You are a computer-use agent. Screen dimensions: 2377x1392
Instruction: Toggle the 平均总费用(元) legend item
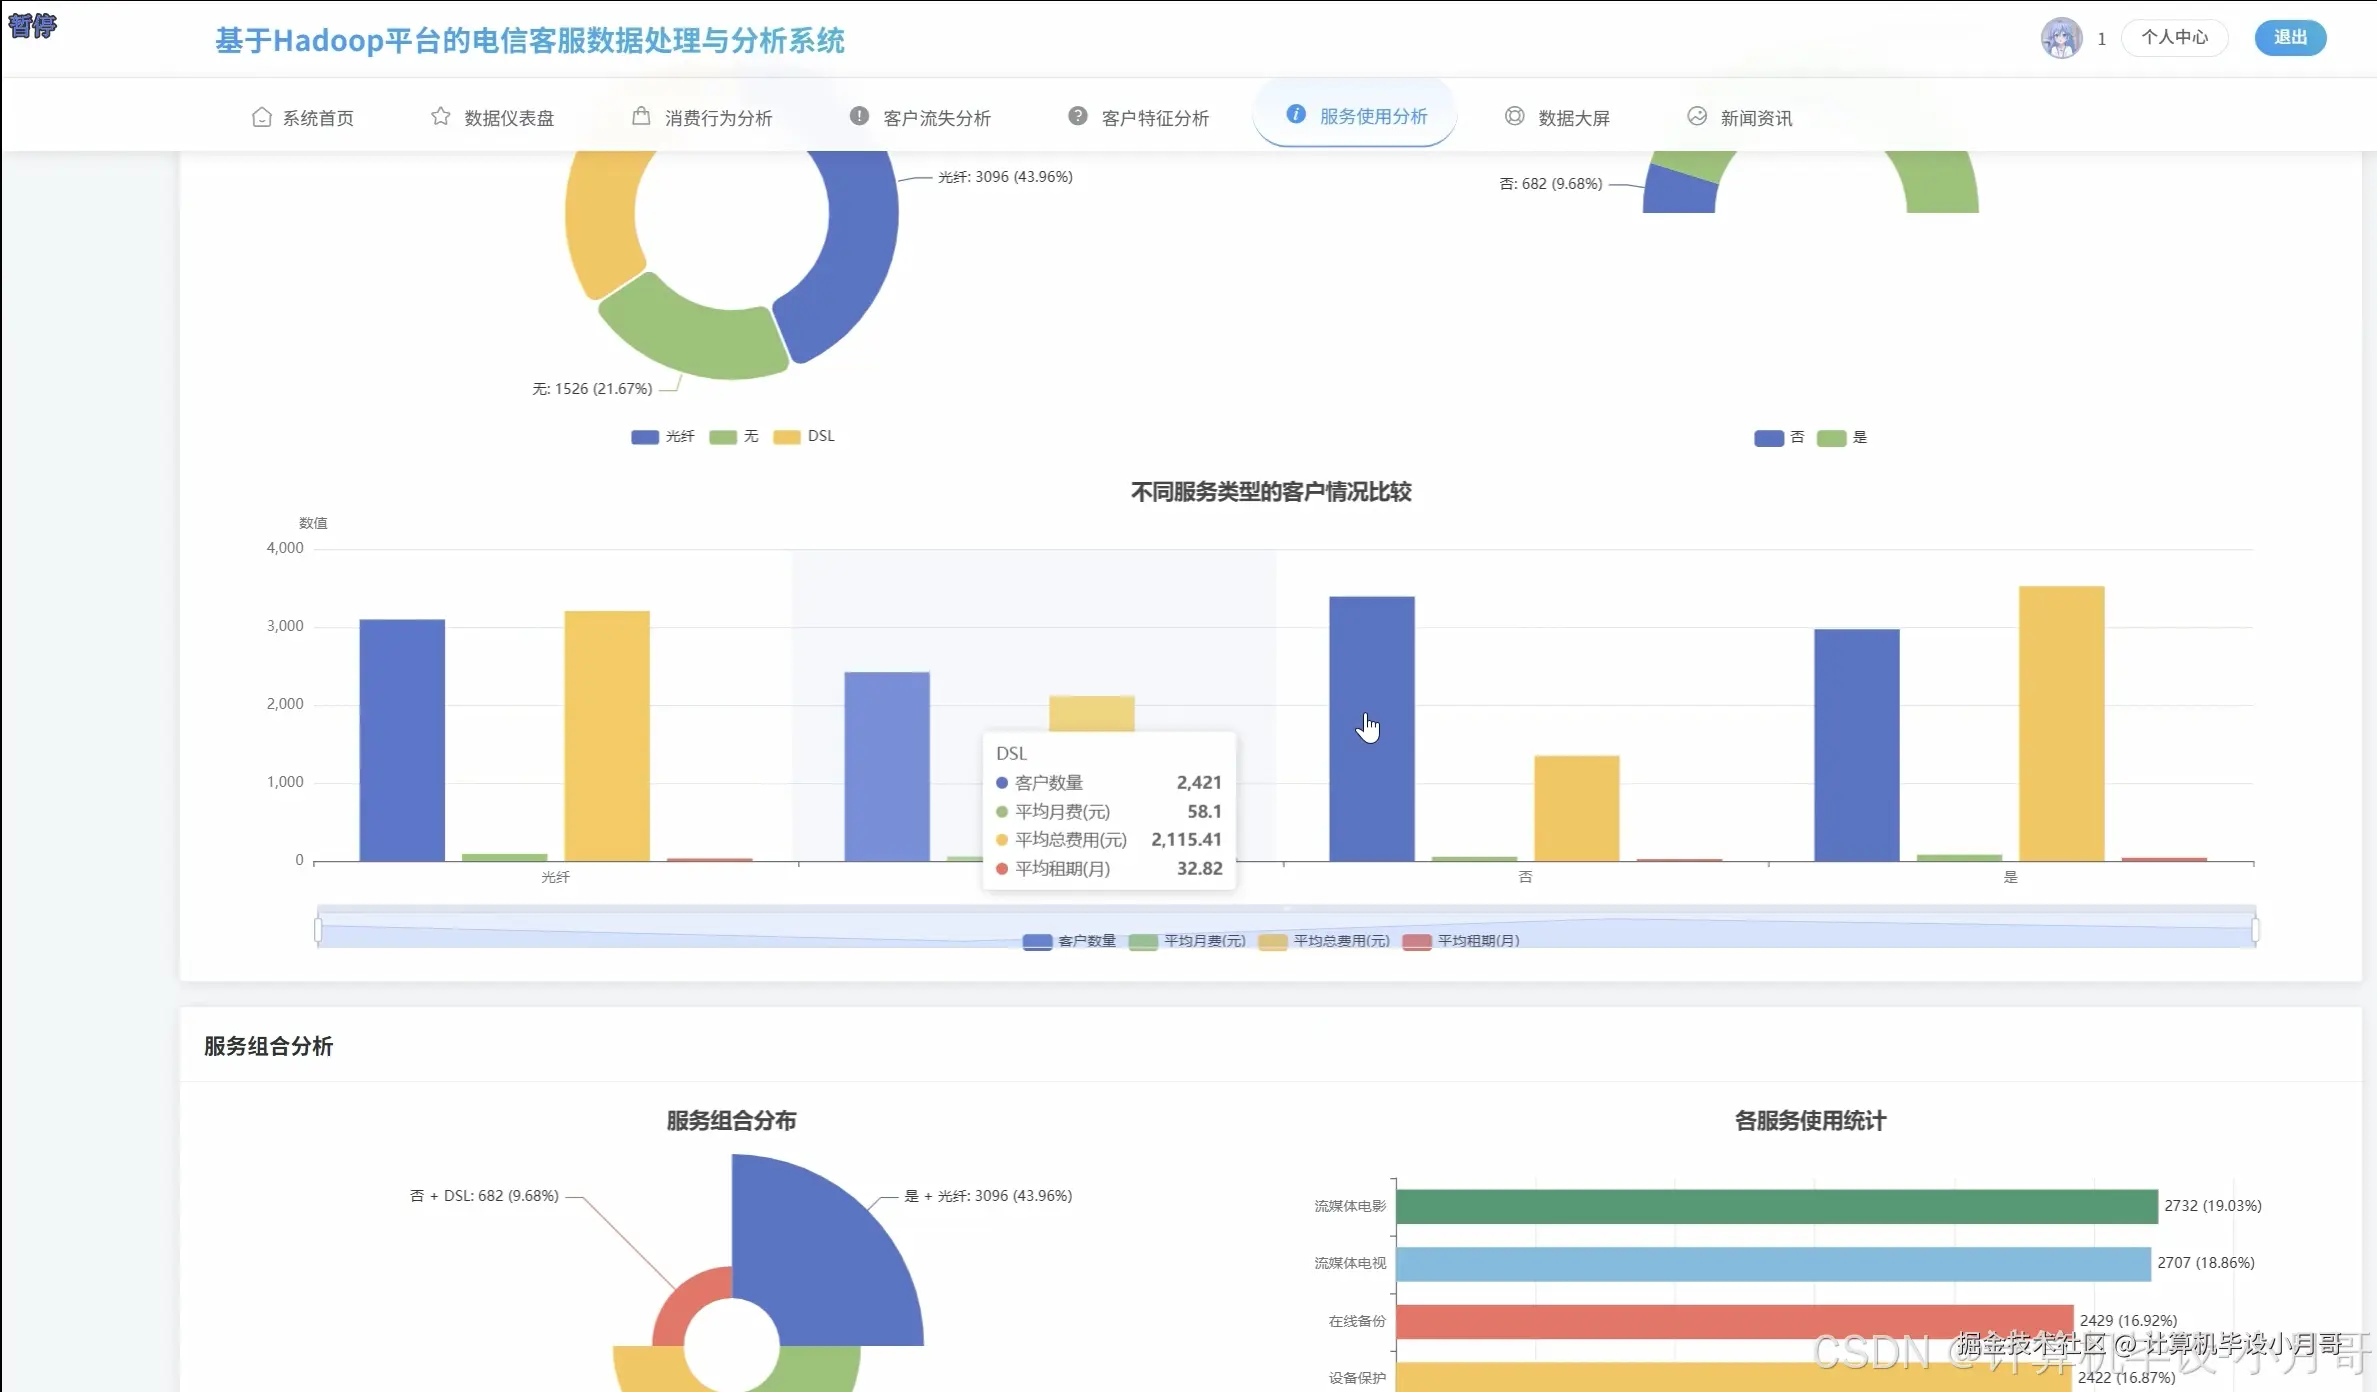[x=1325, y=940]
